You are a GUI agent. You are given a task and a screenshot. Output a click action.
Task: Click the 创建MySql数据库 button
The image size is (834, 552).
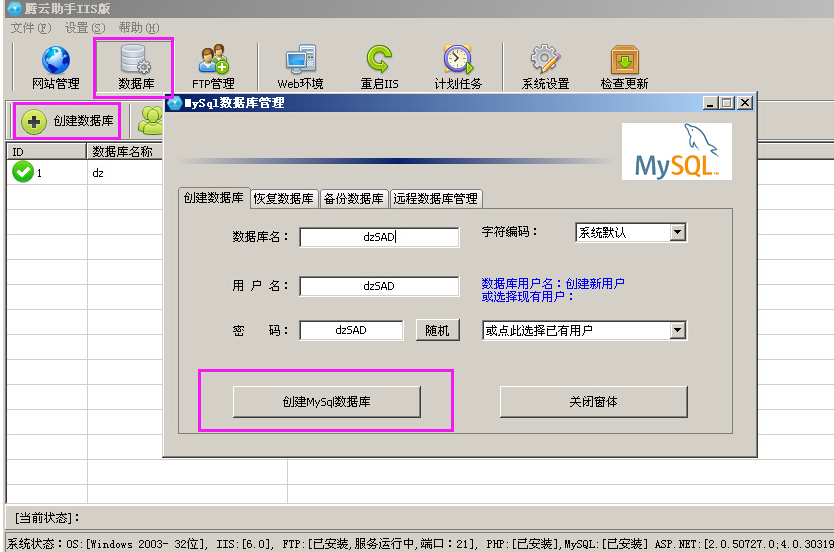(x=327, y=402)
